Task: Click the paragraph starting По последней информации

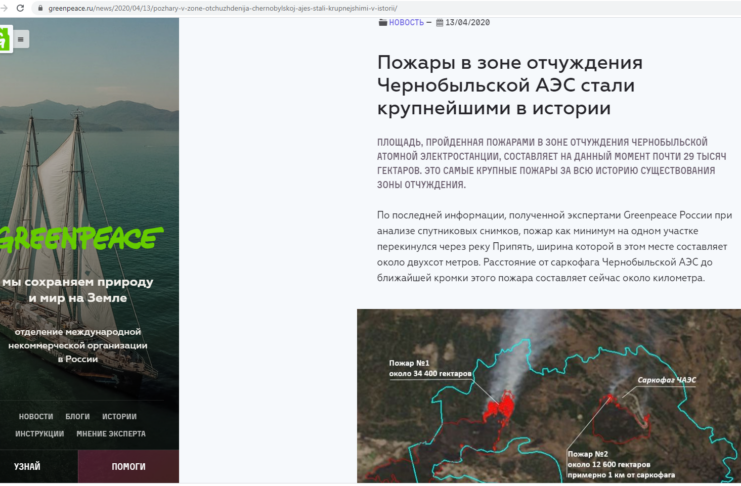Action: click(554, 246)
